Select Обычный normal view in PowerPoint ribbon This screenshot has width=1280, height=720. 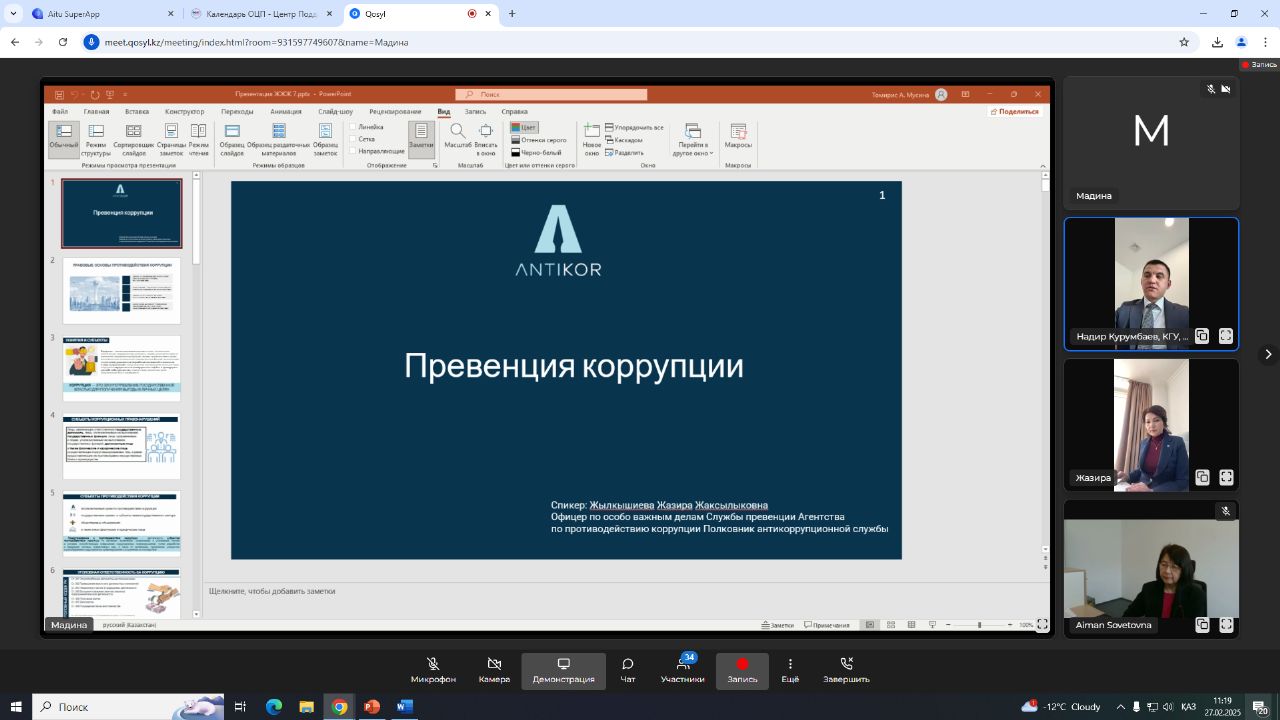(63, 140)
